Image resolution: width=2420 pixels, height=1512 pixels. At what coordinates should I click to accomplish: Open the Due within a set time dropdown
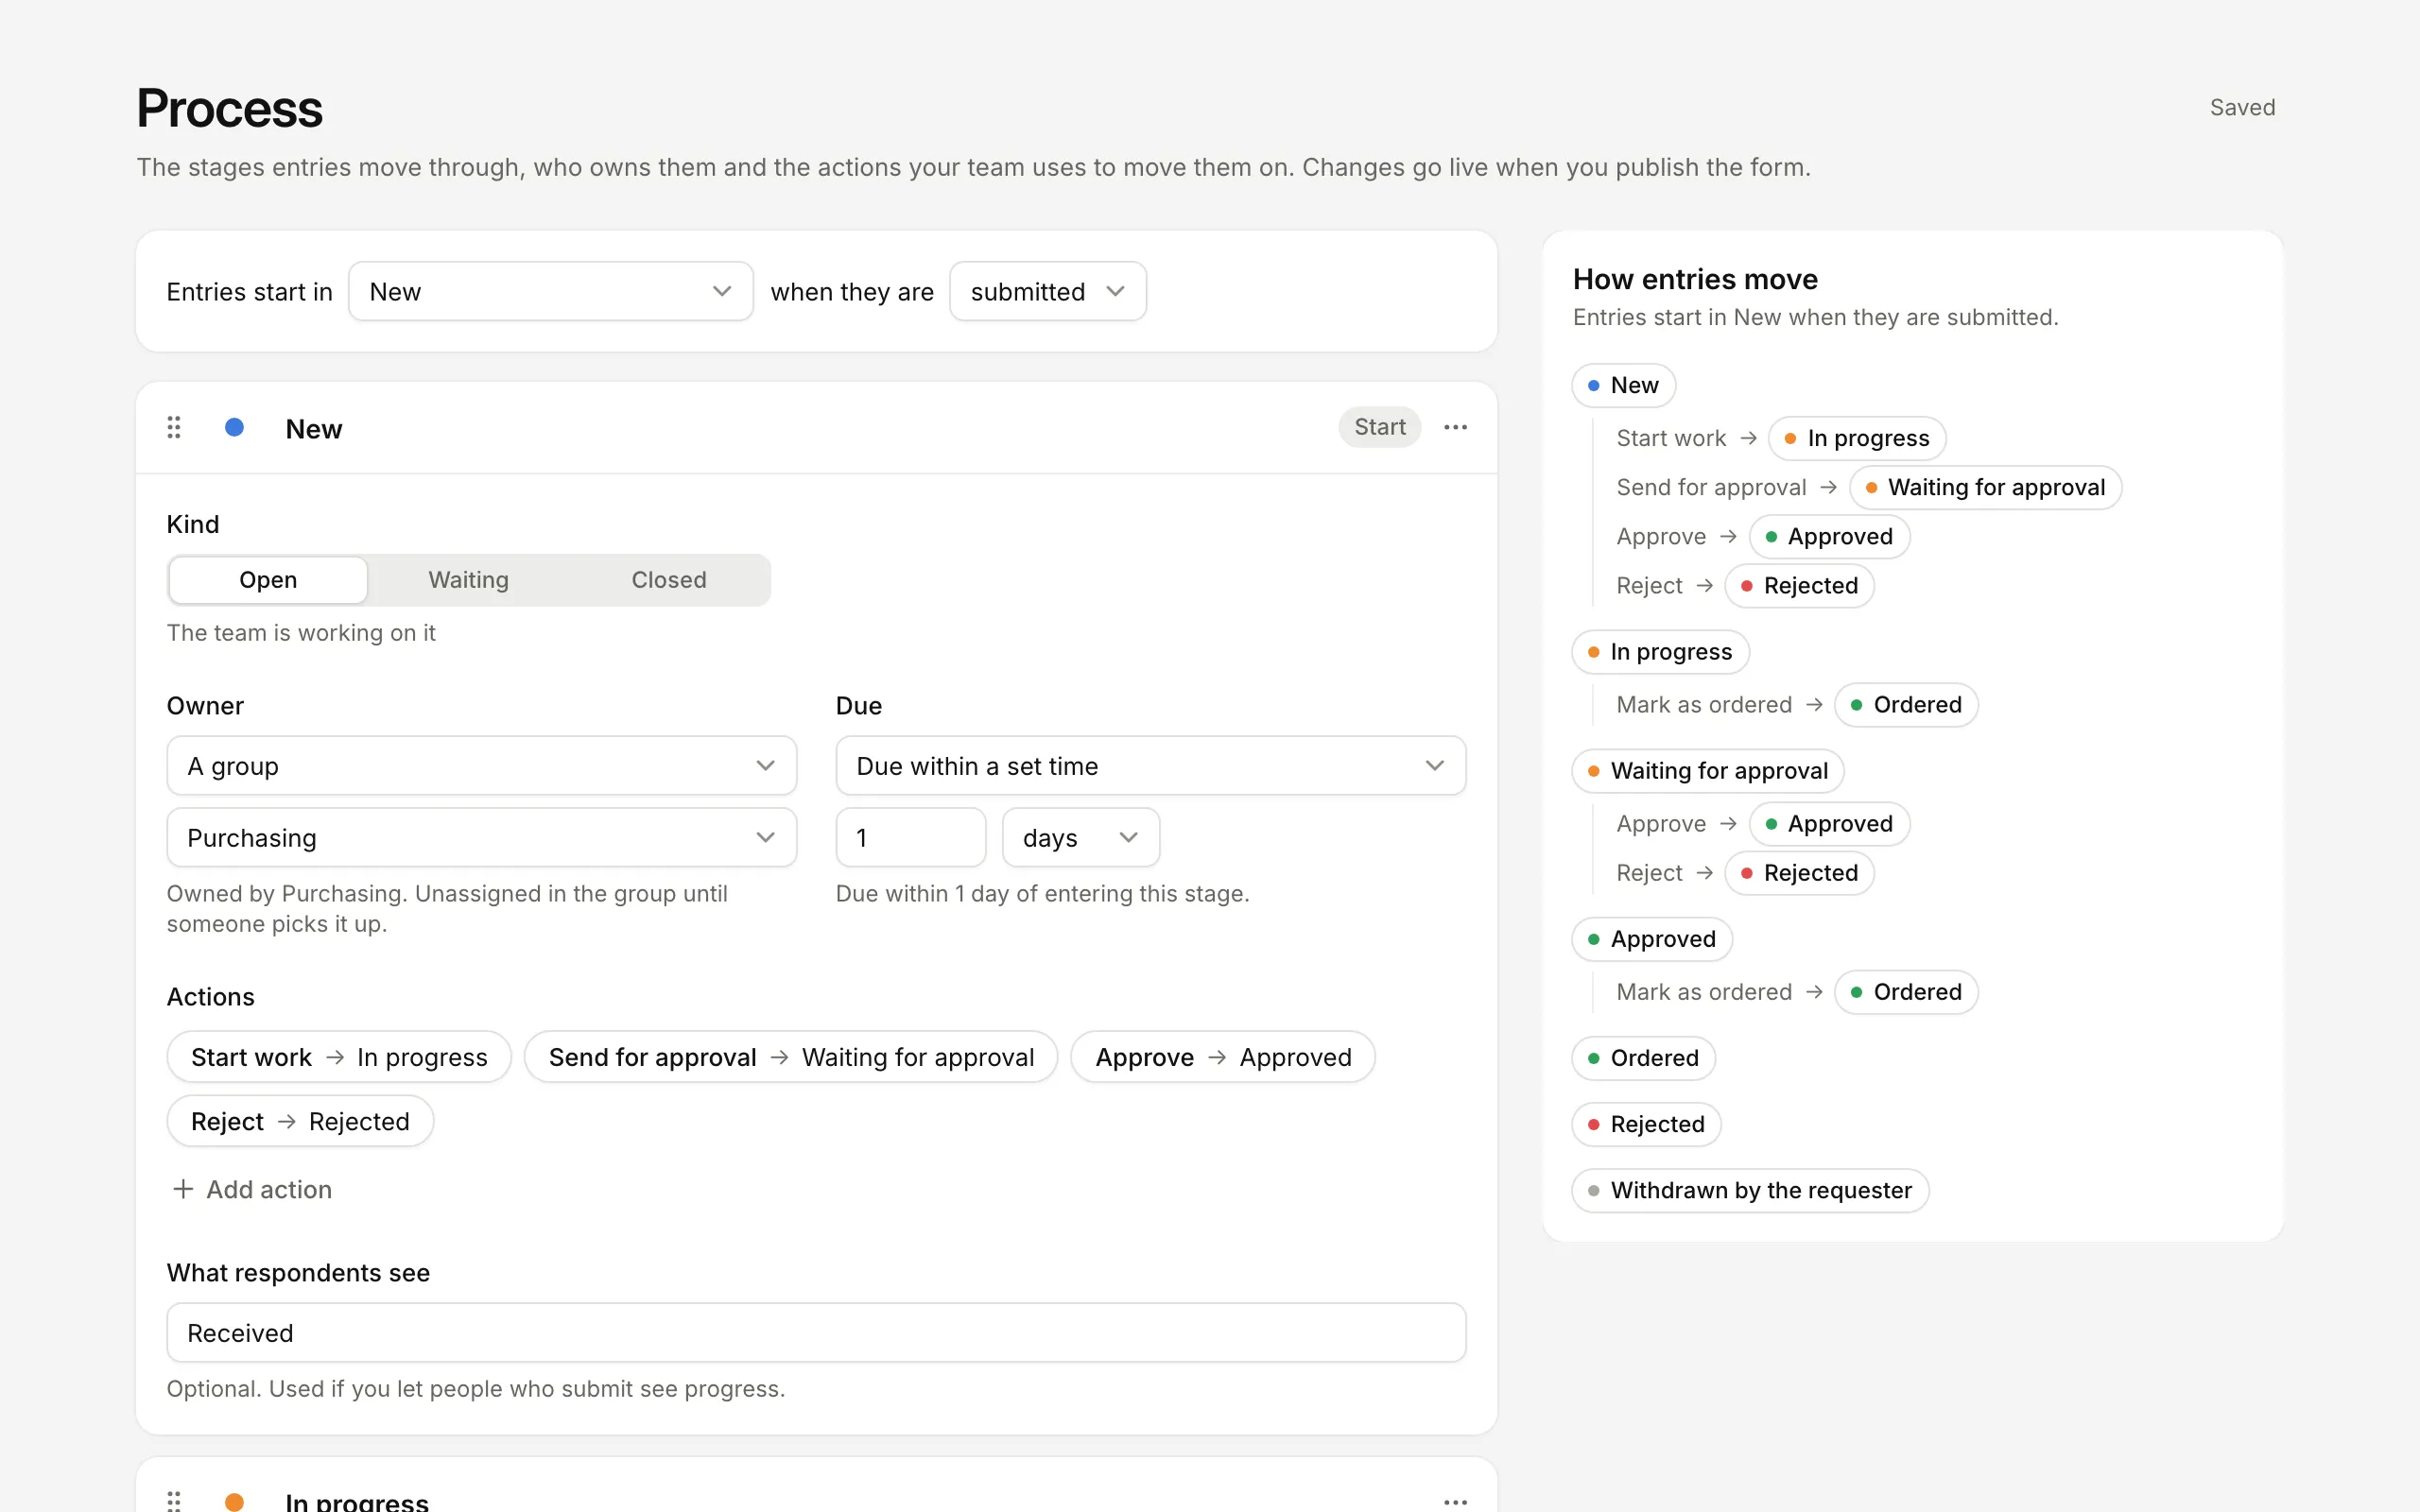coord(1150,766)
